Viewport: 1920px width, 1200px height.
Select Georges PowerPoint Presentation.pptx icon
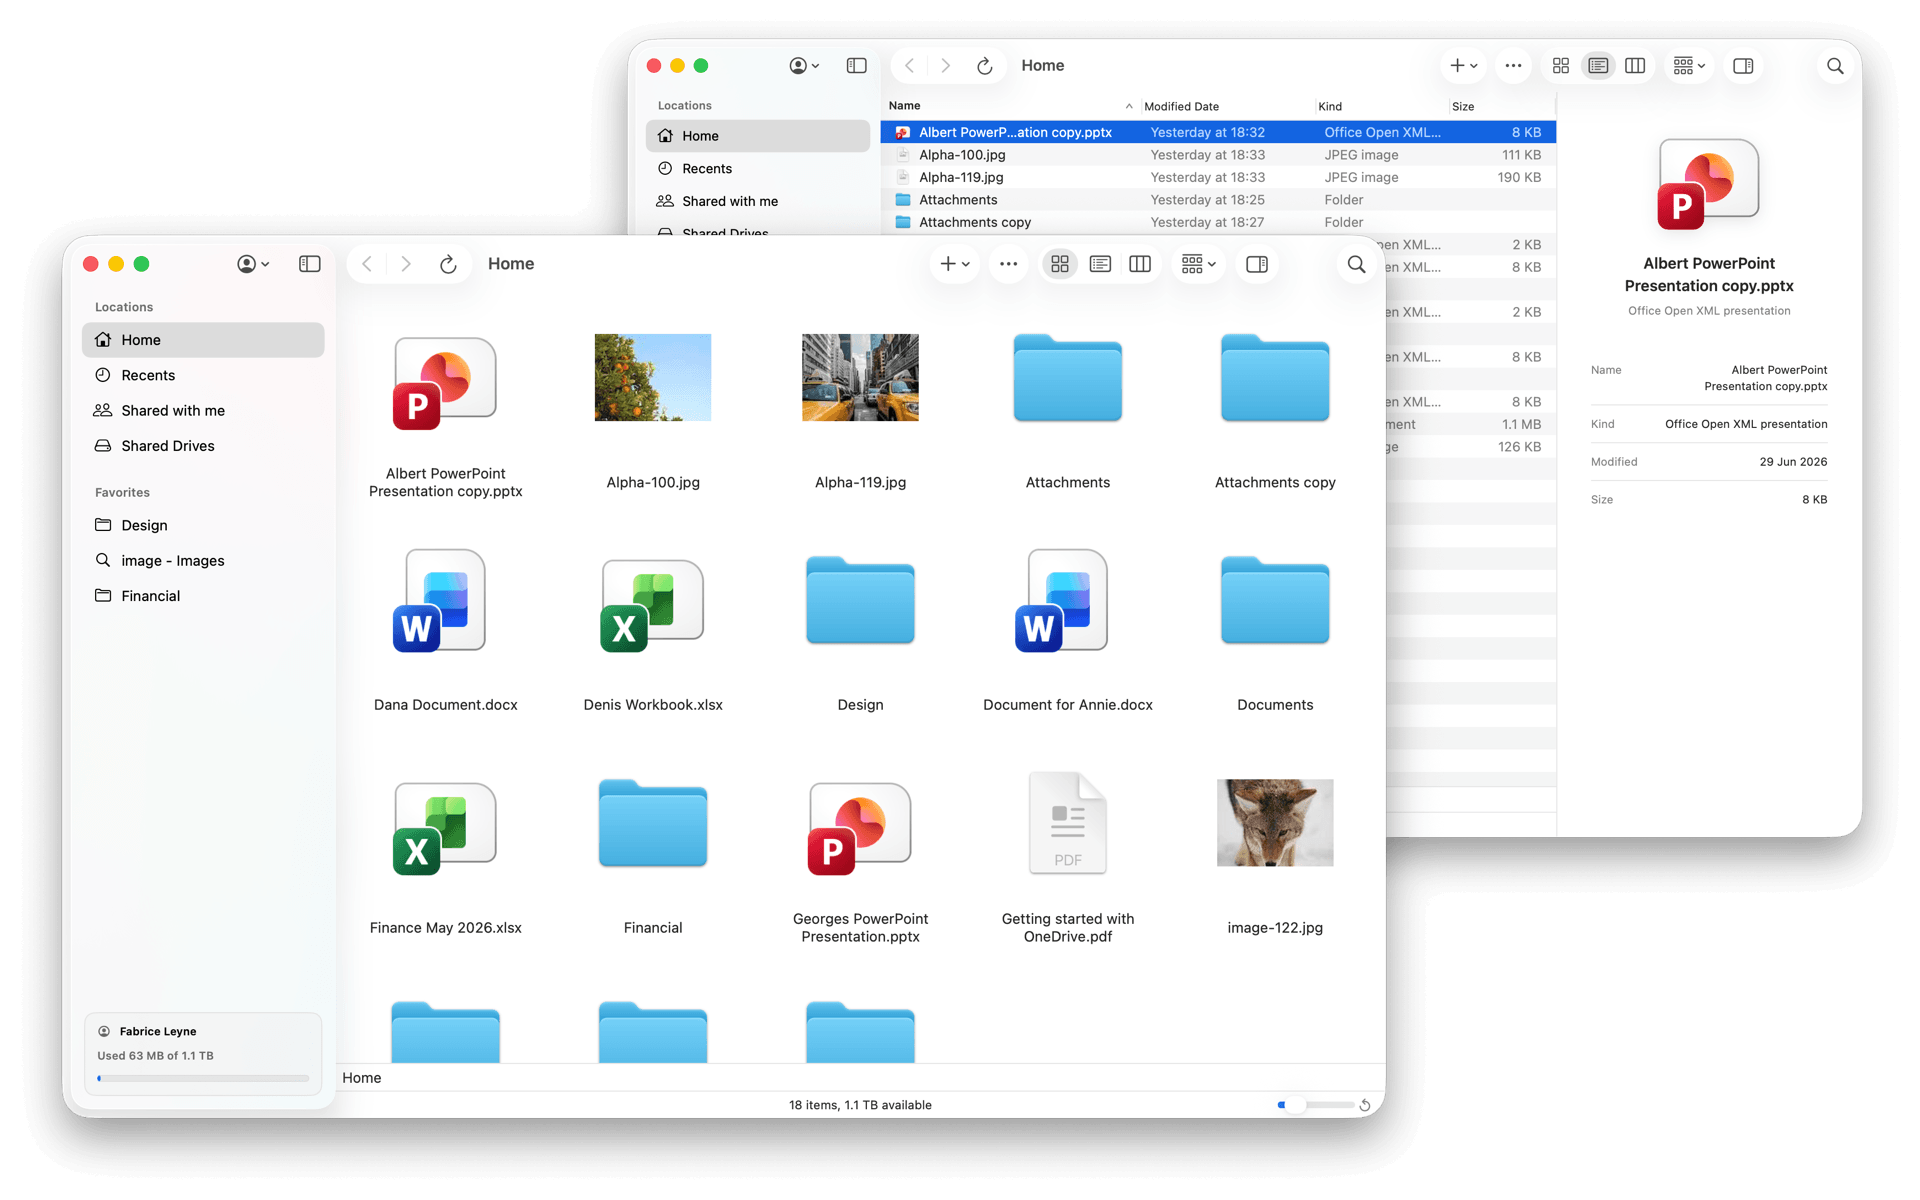(860, 829)
